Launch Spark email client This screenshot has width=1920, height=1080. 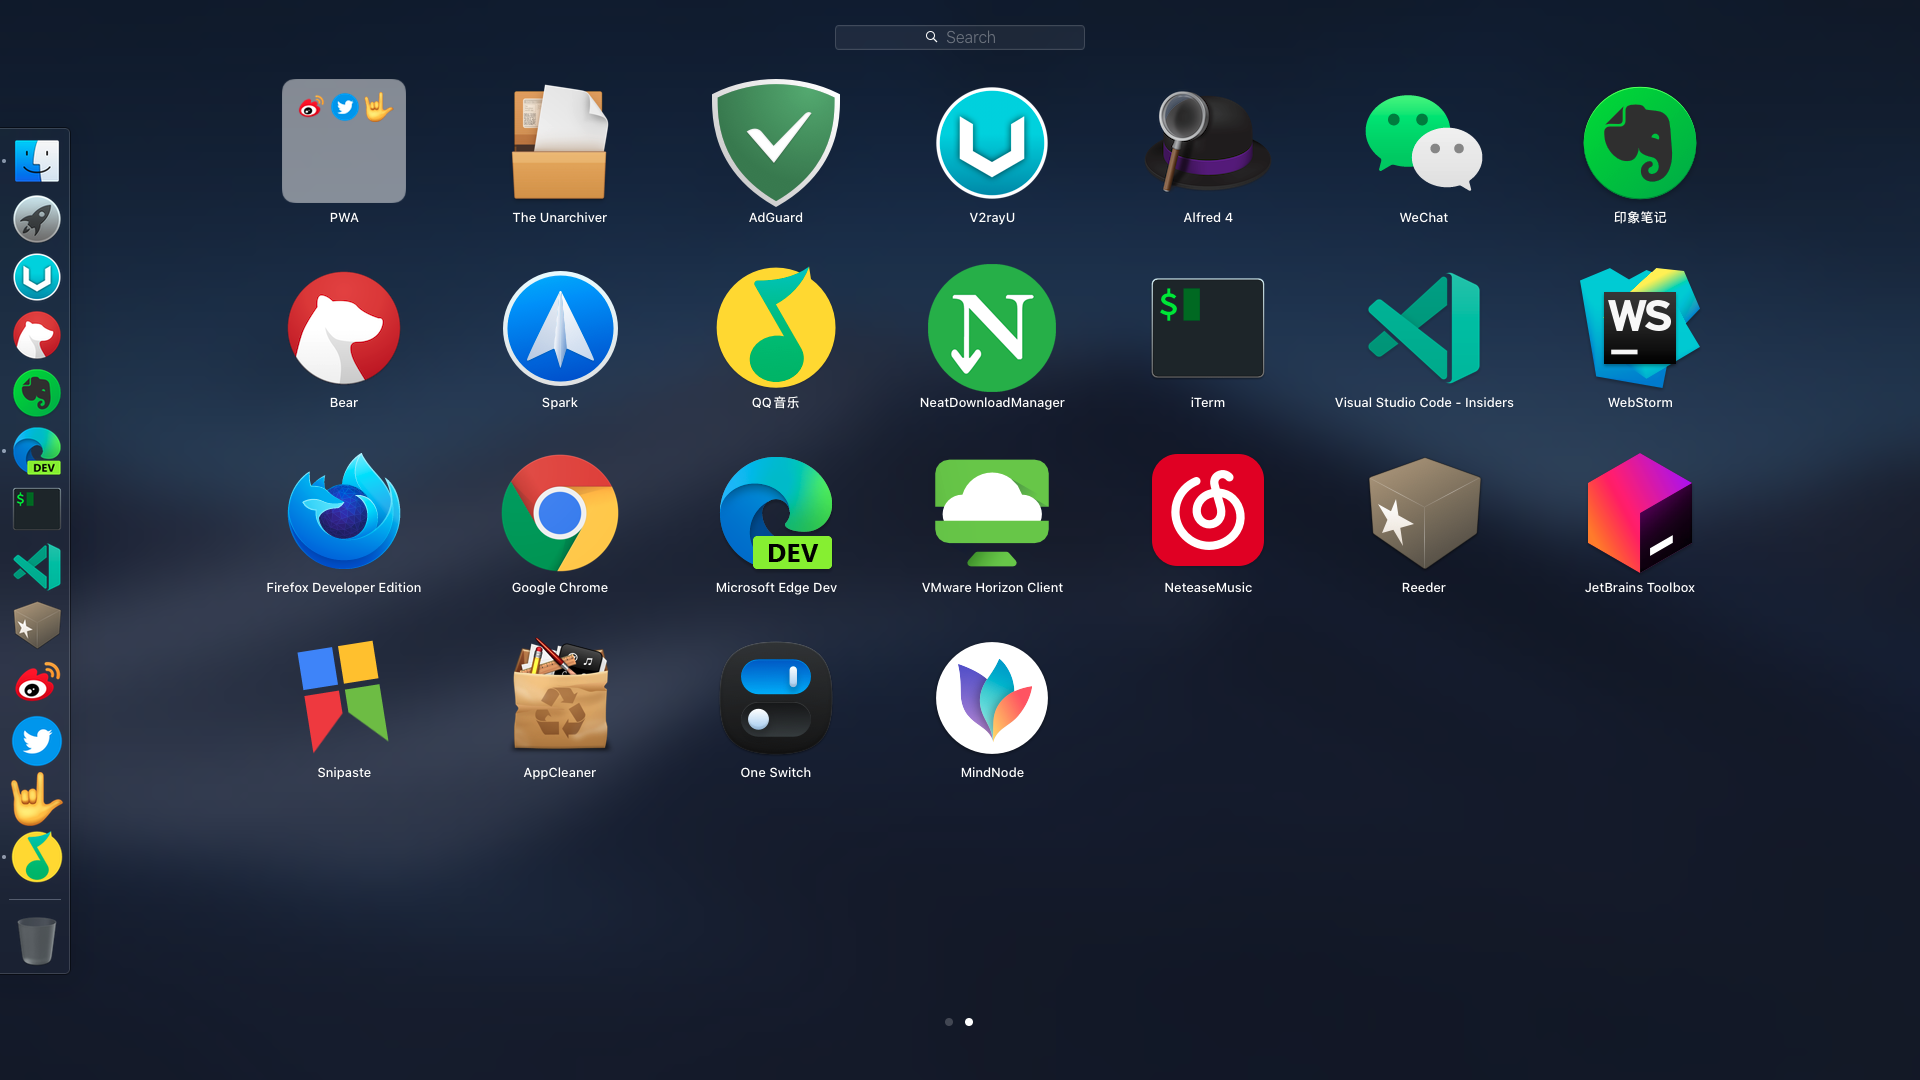point(559,328)
